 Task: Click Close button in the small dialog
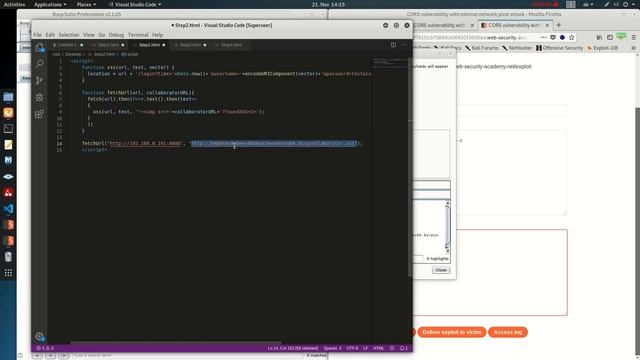click(441, 270)
